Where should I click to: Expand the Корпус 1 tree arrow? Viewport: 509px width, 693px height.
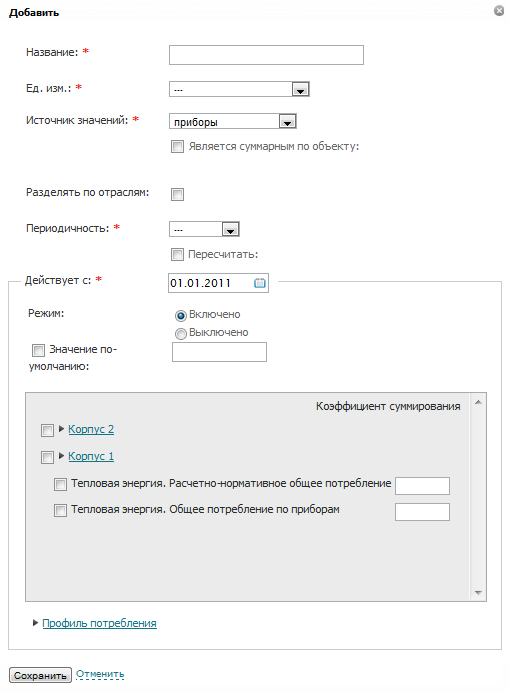[61, 456]
